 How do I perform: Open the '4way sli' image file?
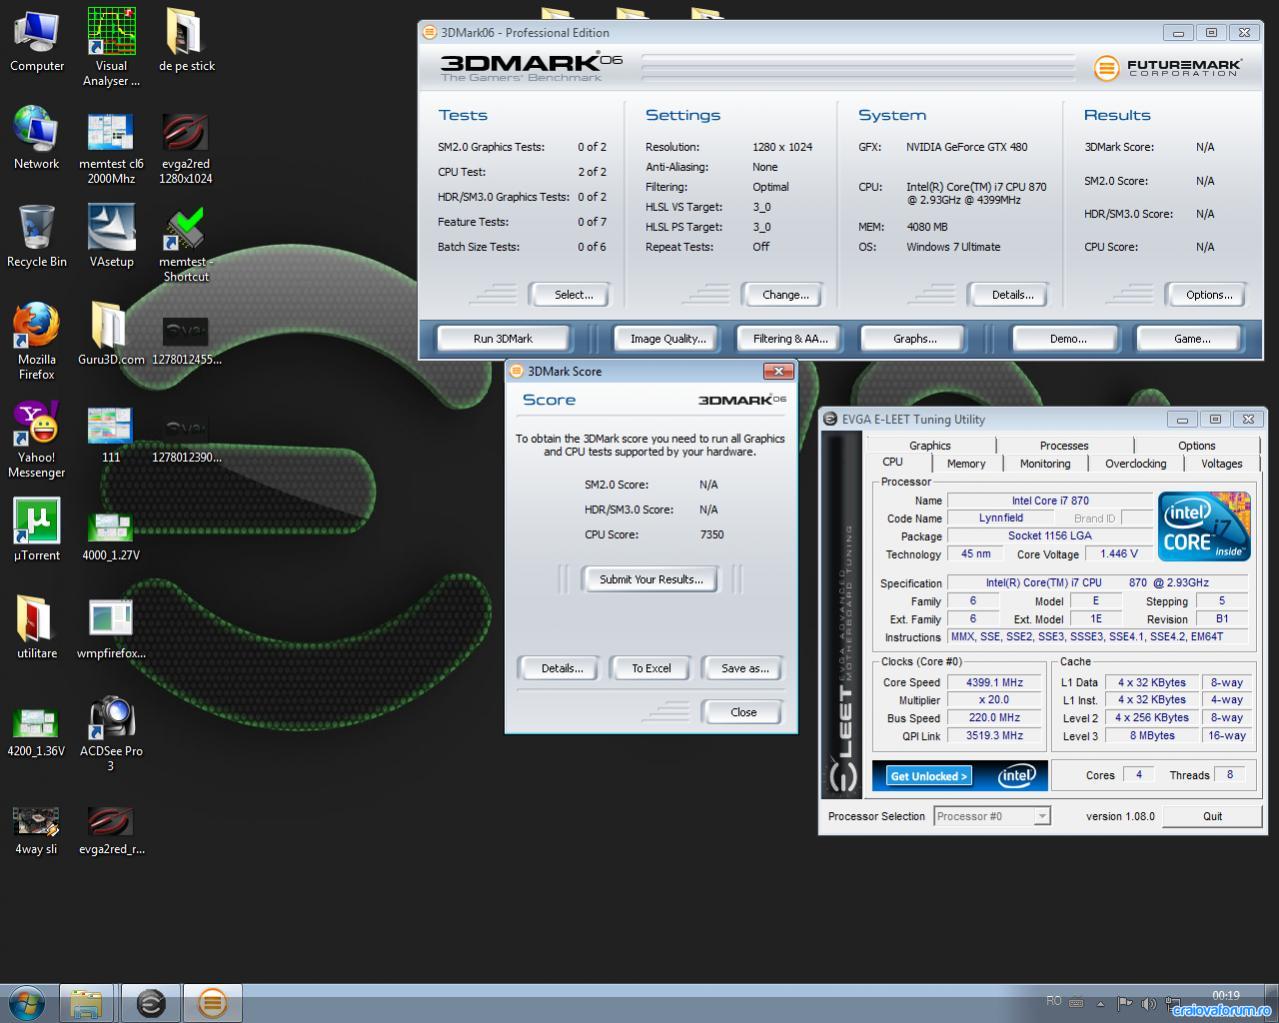click(37, 831)
